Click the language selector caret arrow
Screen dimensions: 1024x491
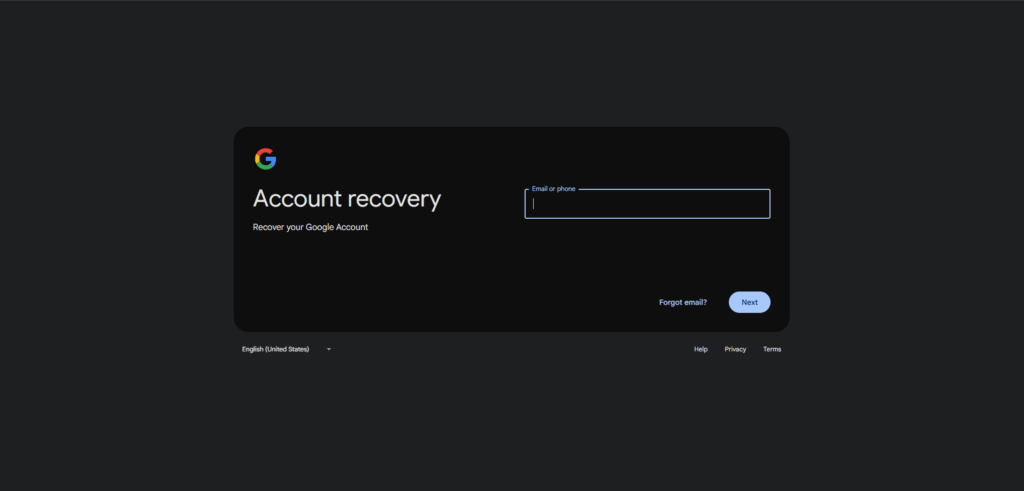point(328,349)
